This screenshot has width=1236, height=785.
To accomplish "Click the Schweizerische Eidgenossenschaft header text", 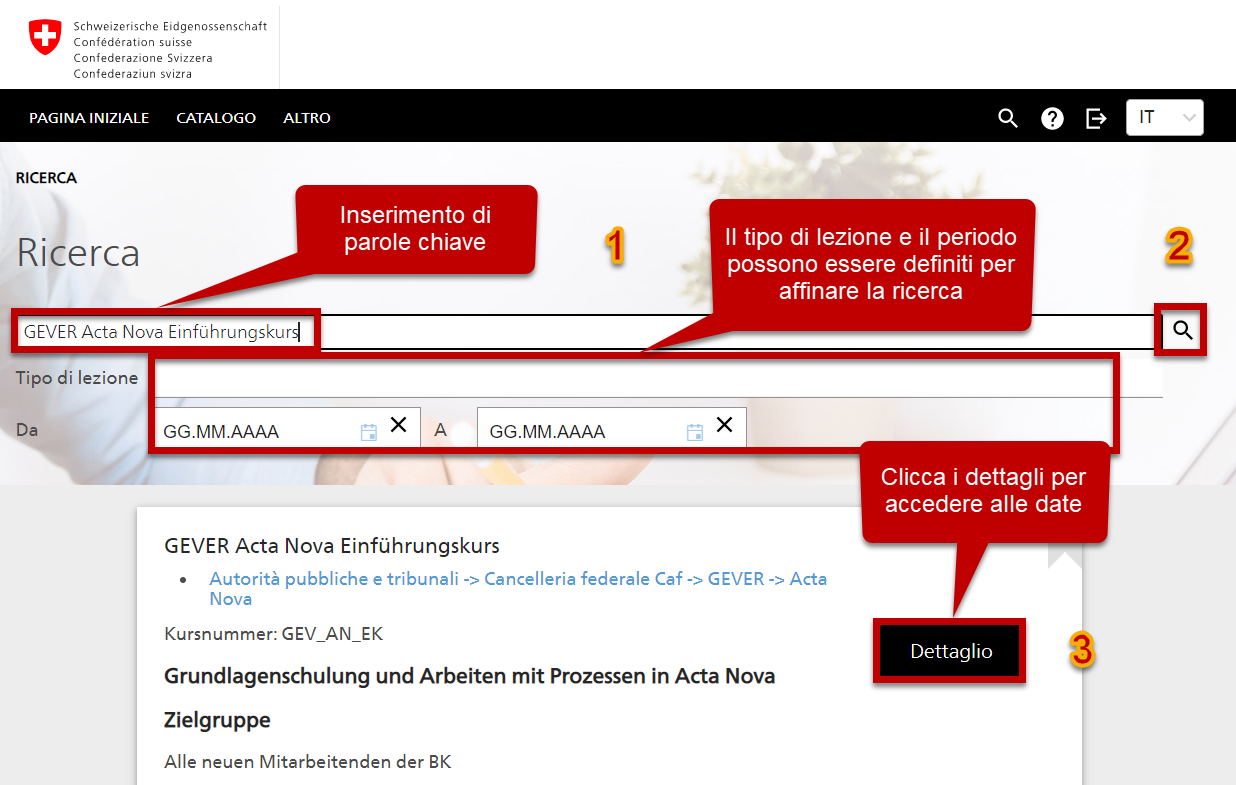I will pos(170,27).
